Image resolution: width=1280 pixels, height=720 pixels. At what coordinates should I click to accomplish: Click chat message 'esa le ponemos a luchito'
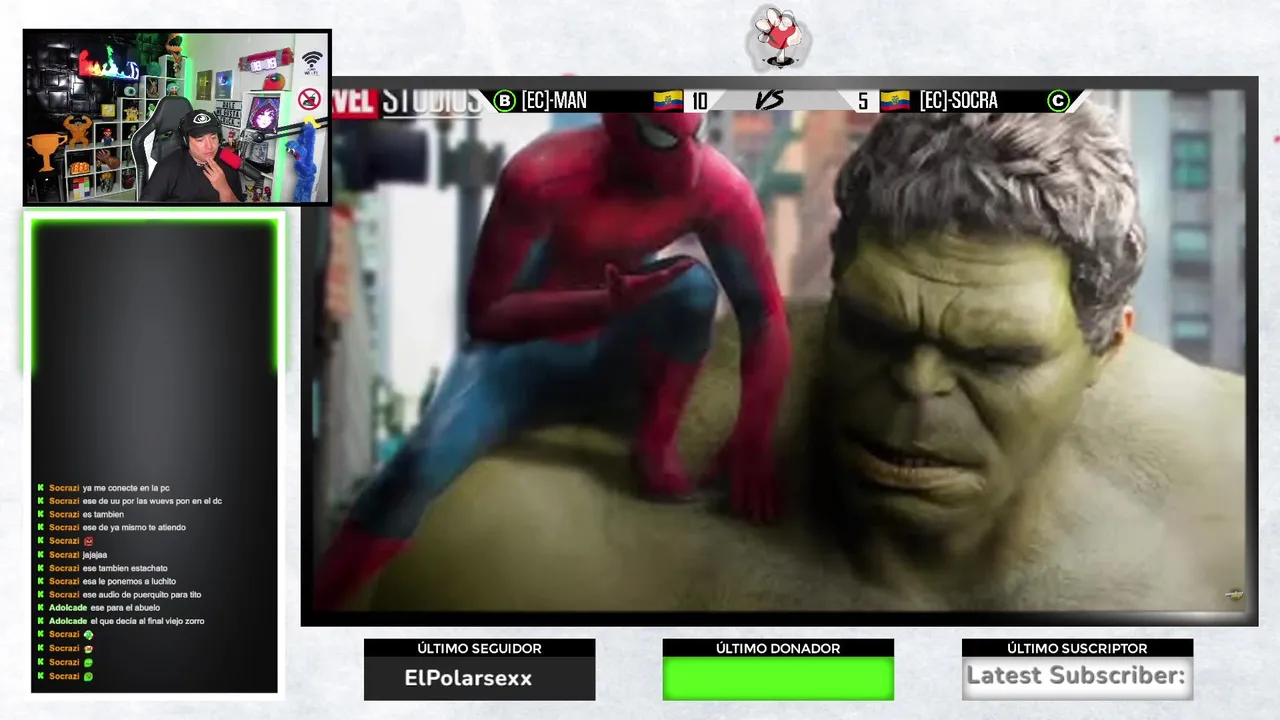[129, 581]
